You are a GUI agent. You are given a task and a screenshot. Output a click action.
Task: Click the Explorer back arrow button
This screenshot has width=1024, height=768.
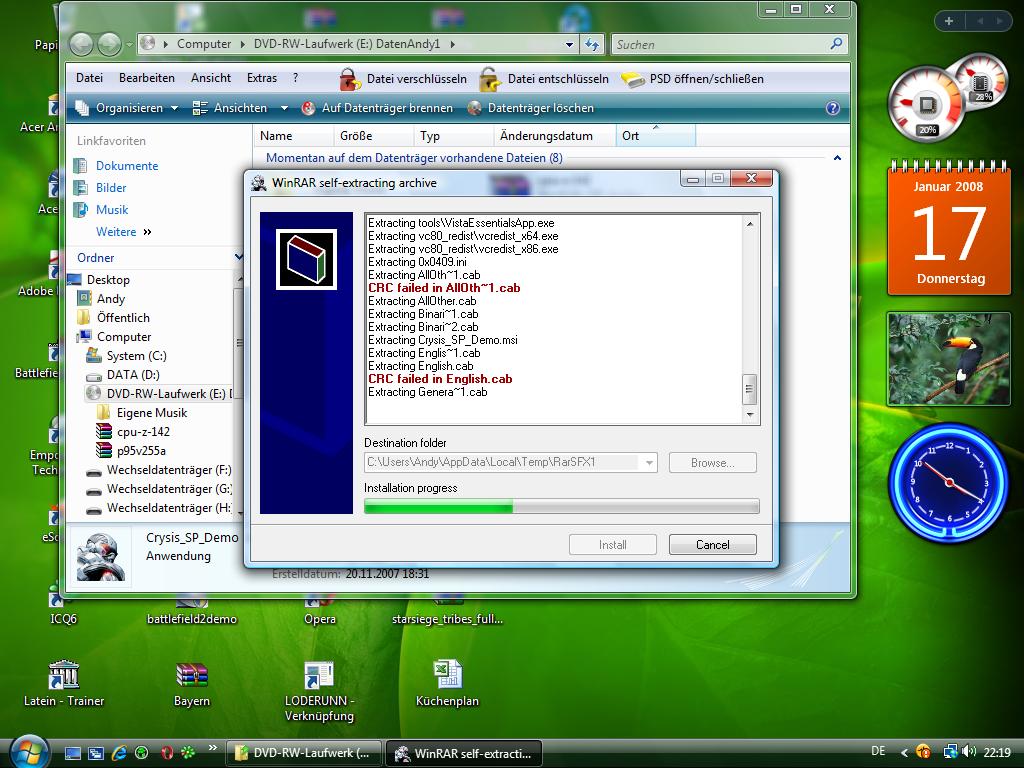(x=82, y=44)
